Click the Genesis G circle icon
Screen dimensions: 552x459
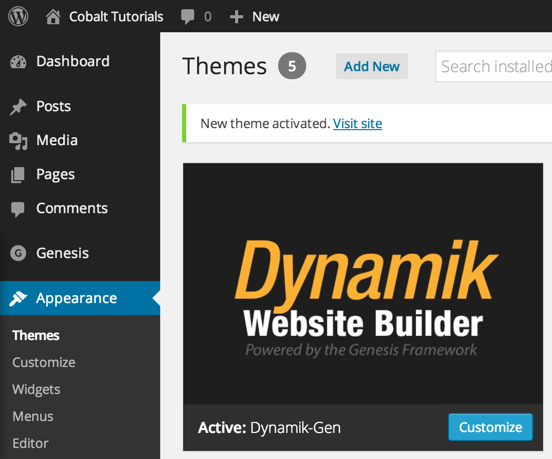click(x=18, y=253)
